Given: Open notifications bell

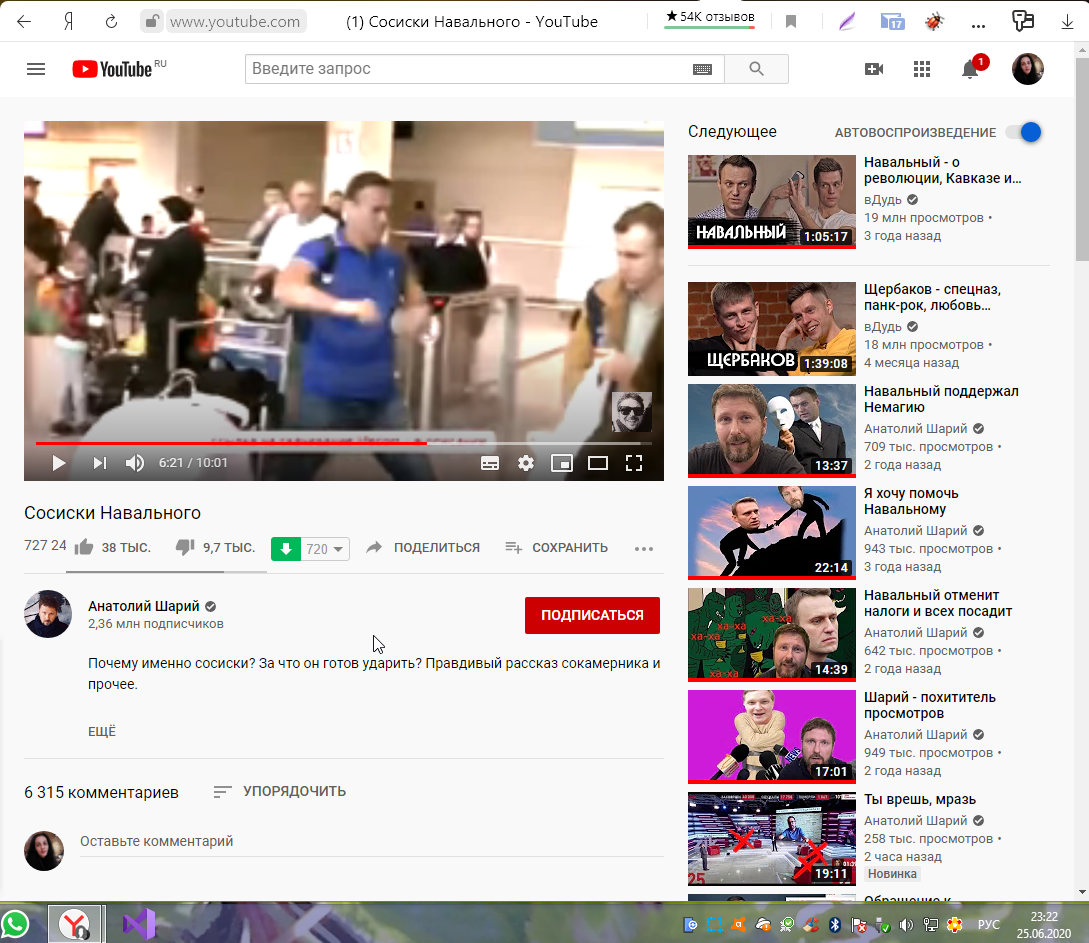Looking at the screenshot, I should point(970,69).
